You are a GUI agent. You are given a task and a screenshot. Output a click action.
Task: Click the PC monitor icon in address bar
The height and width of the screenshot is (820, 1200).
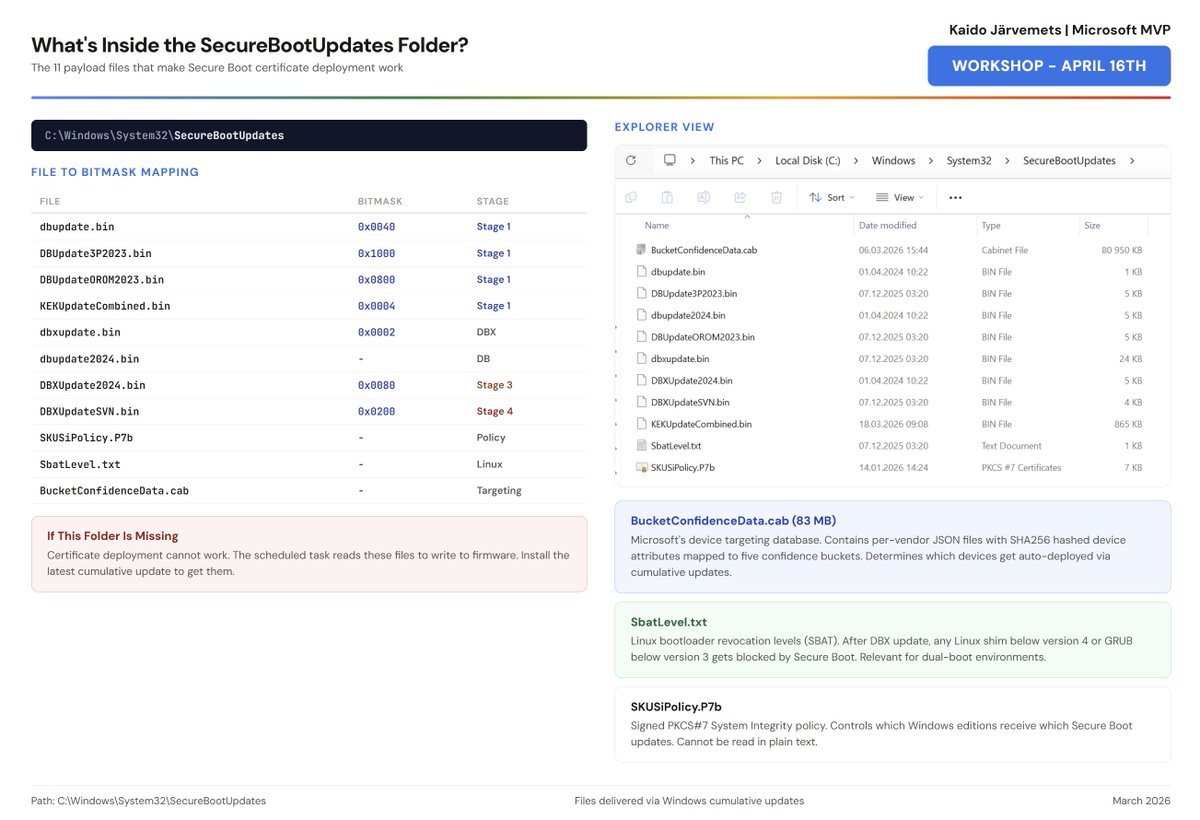point(669,160)
